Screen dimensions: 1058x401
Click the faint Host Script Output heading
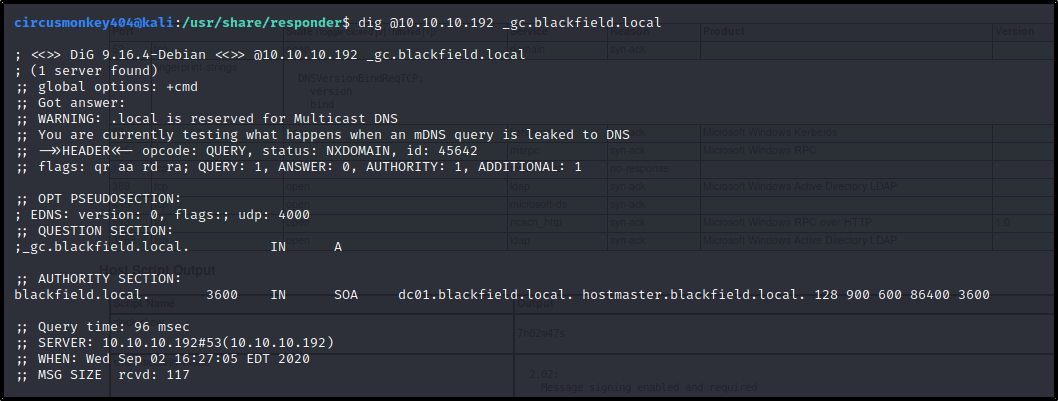click(x=157, y=270)
